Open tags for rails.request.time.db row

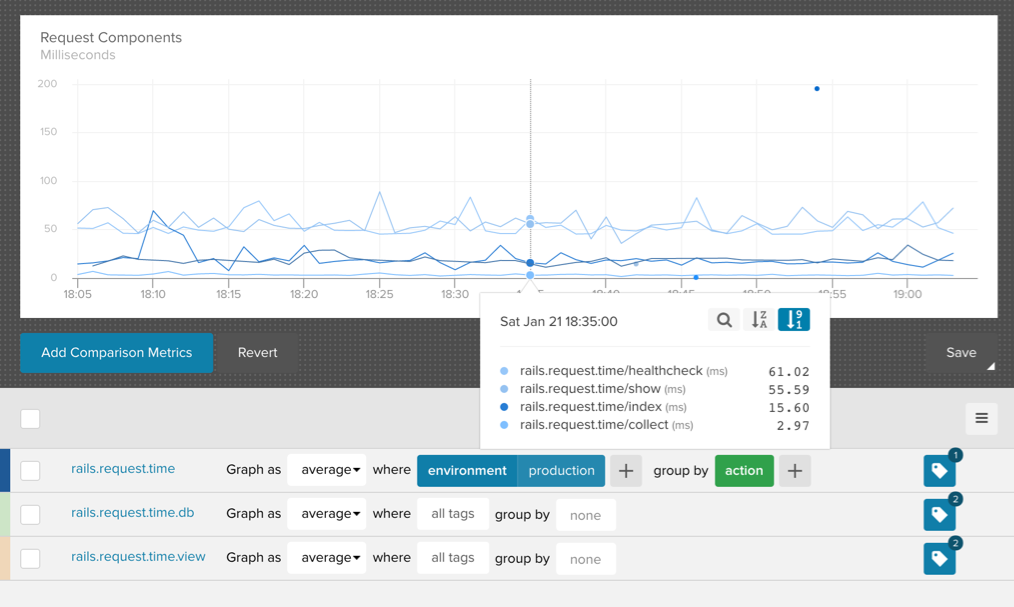coord(939,515)
